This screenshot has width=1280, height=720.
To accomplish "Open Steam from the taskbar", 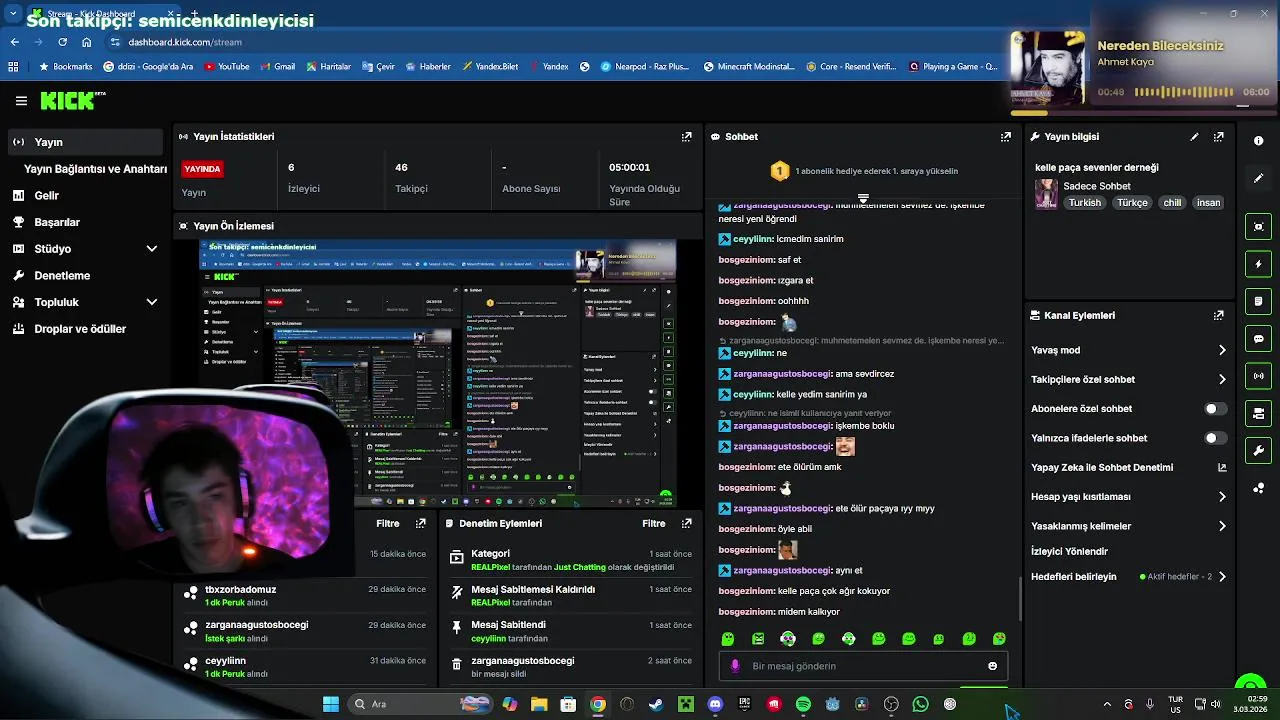I will coord(656,704).
